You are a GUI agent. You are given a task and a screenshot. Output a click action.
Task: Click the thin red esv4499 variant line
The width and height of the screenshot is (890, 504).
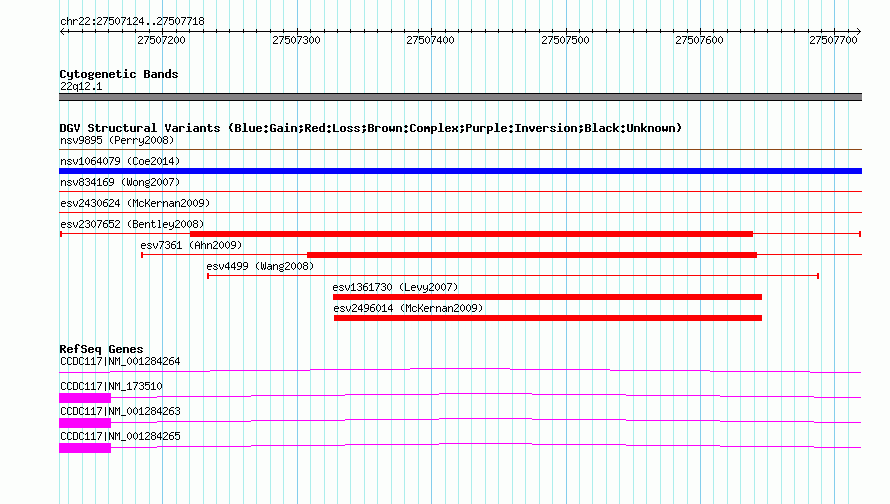513,276
